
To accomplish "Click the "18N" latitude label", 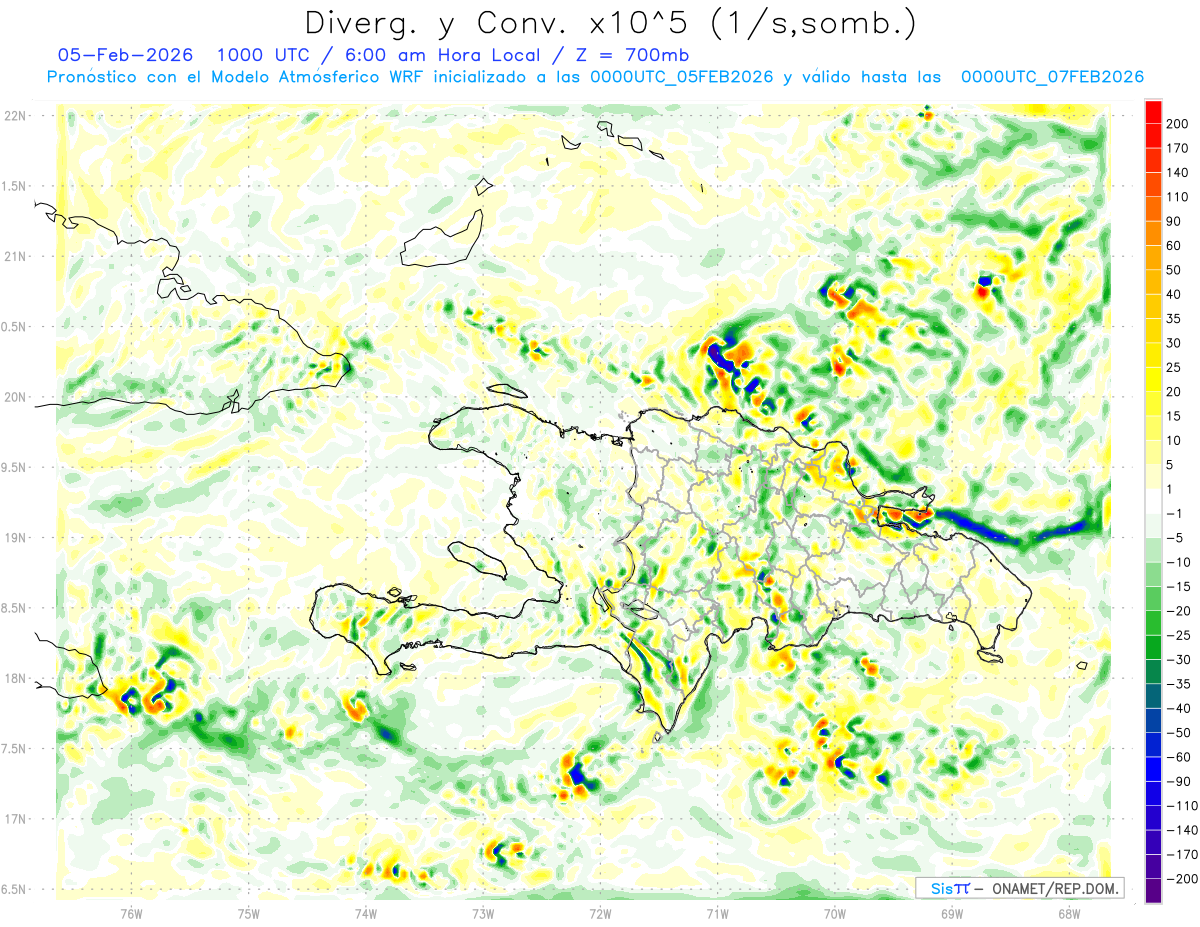I will (14, 679).
